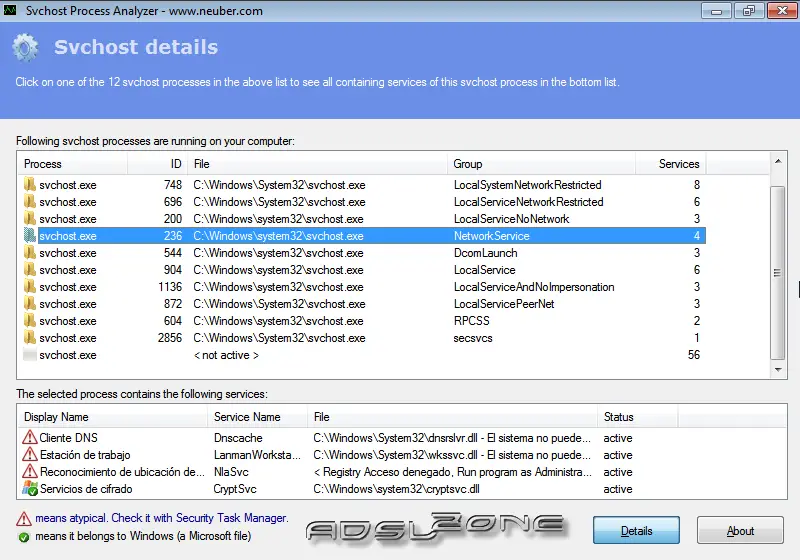Restore down the Svchost Process Analyzer window
This screenshot has width=800, height=560.
click(x=748, y=11)
